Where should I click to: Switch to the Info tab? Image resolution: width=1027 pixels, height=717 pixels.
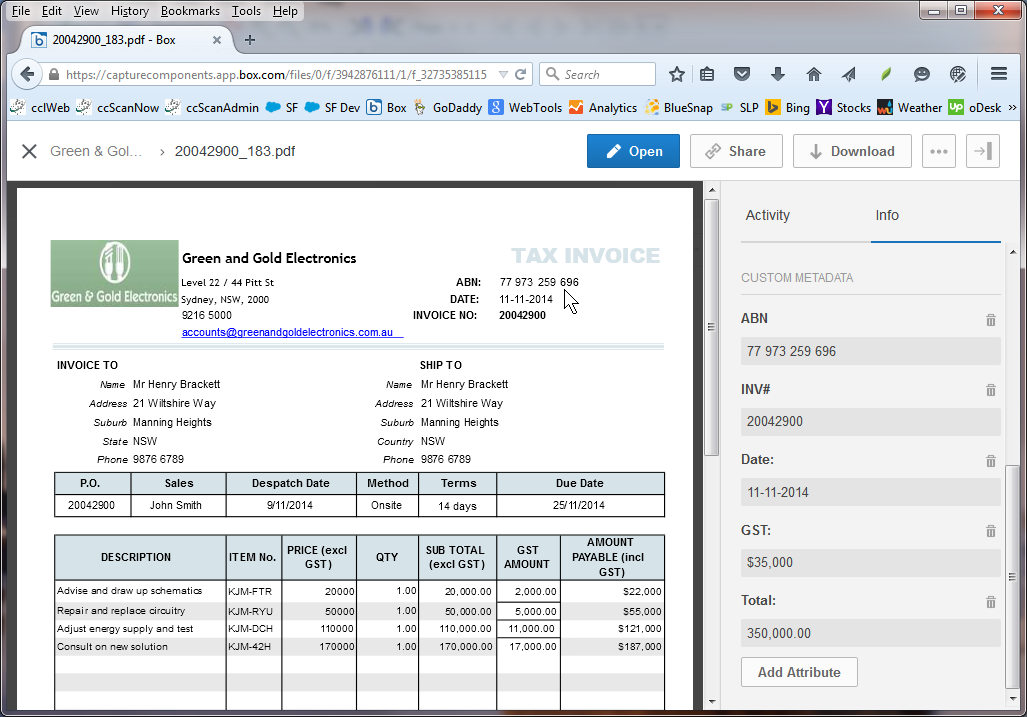click(887, 215)
